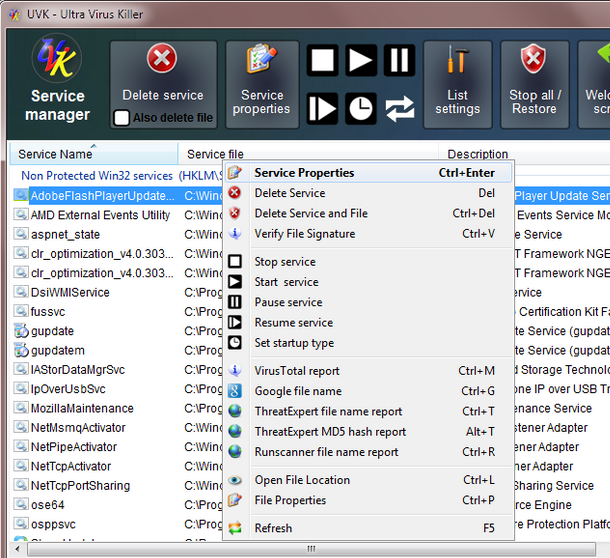
Task: Click the Non Protected Win32 services group header
Action: pyautogui.click(x=121, y=175)
